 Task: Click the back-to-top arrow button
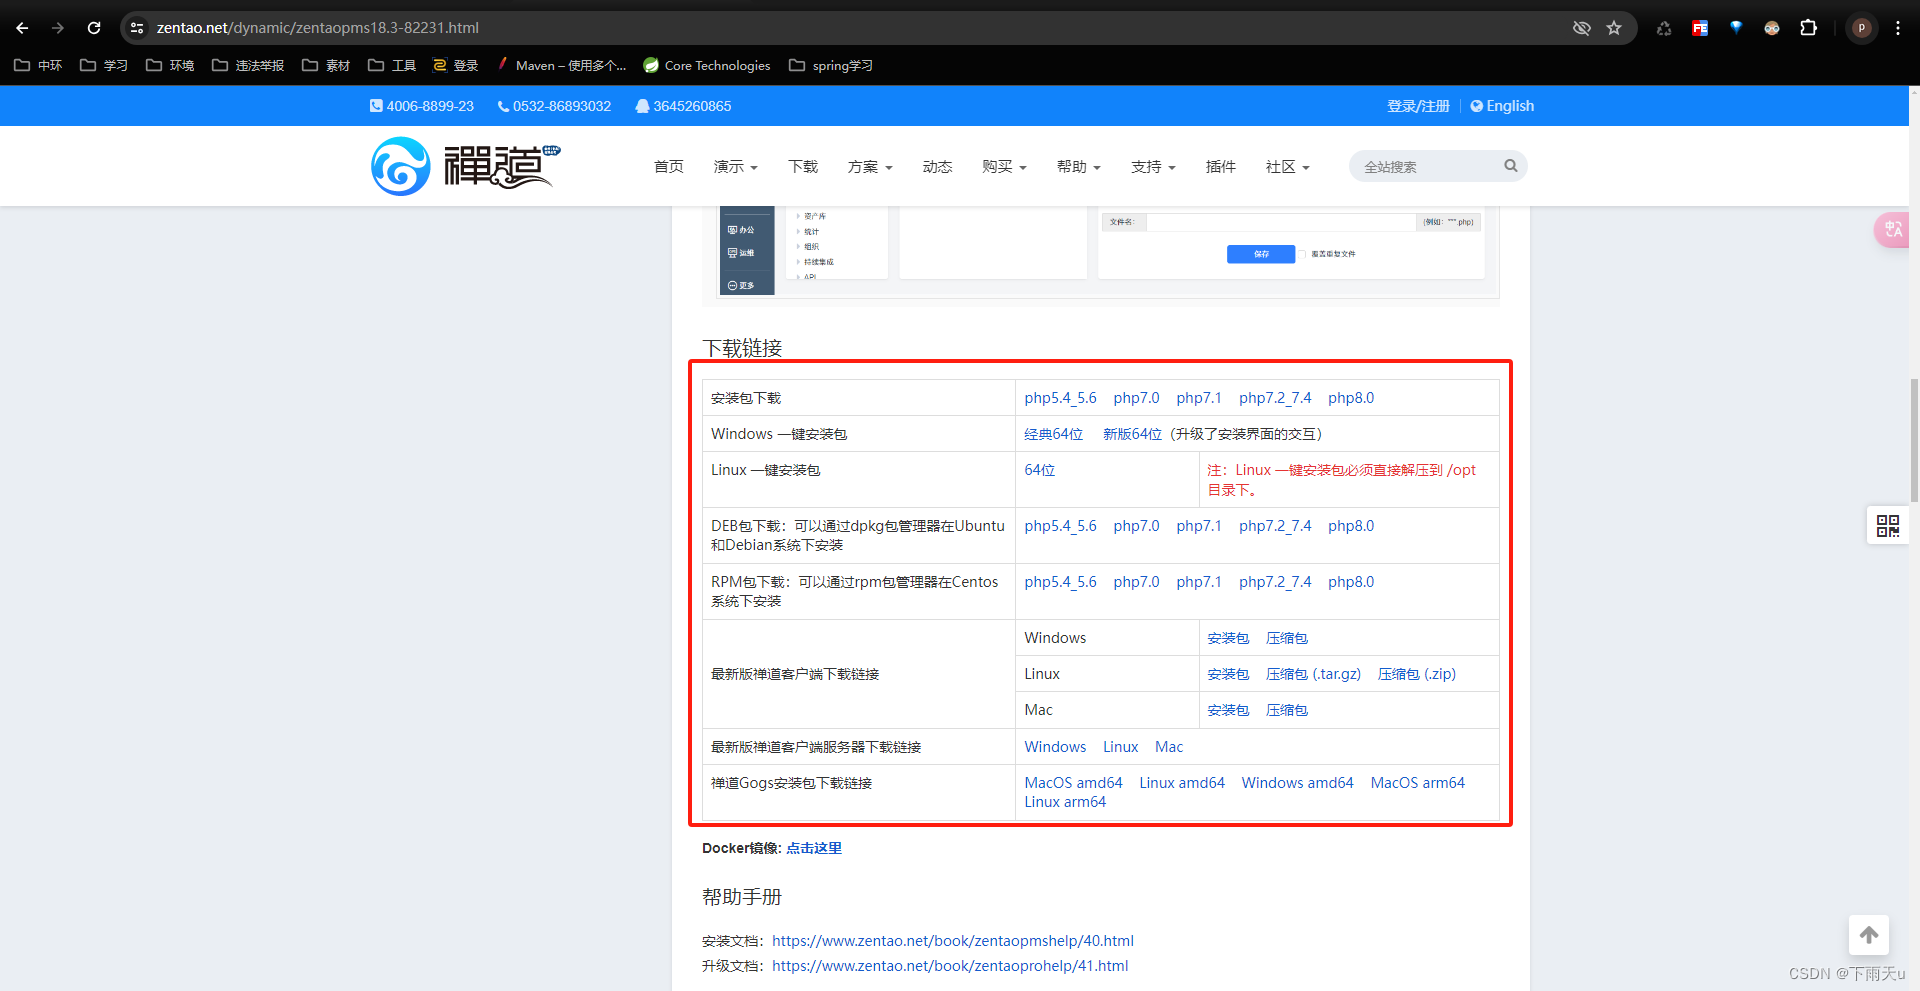tap(1869, 935)
